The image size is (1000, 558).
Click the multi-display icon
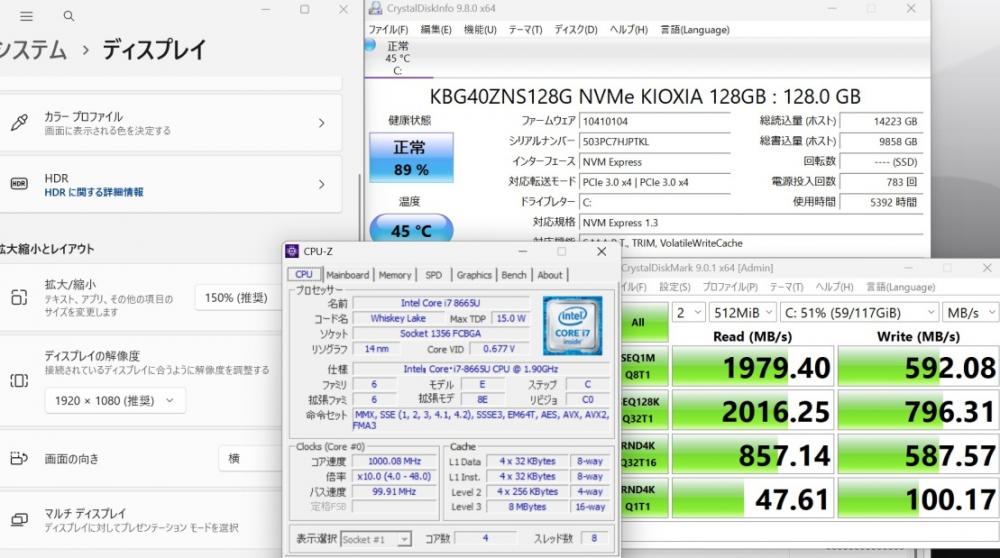(19, 520)
